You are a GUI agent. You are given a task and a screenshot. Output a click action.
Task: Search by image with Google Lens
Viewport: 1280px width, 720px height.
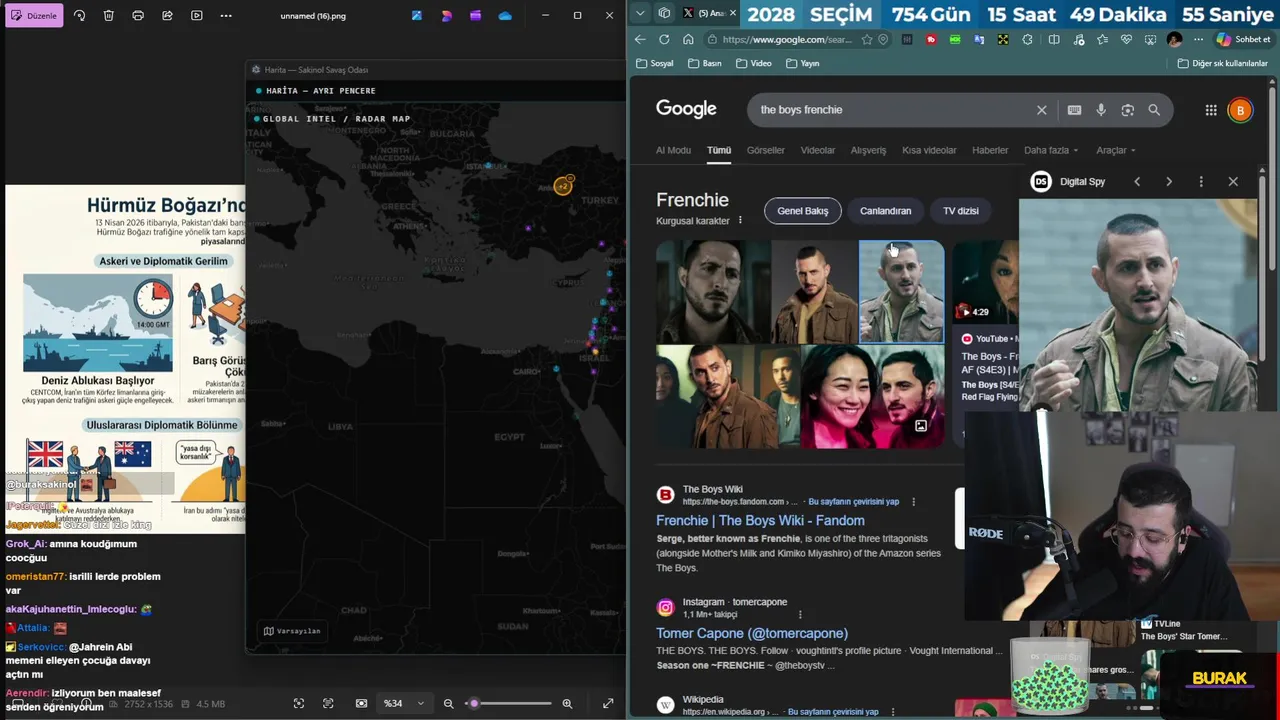click(1127, 110)
